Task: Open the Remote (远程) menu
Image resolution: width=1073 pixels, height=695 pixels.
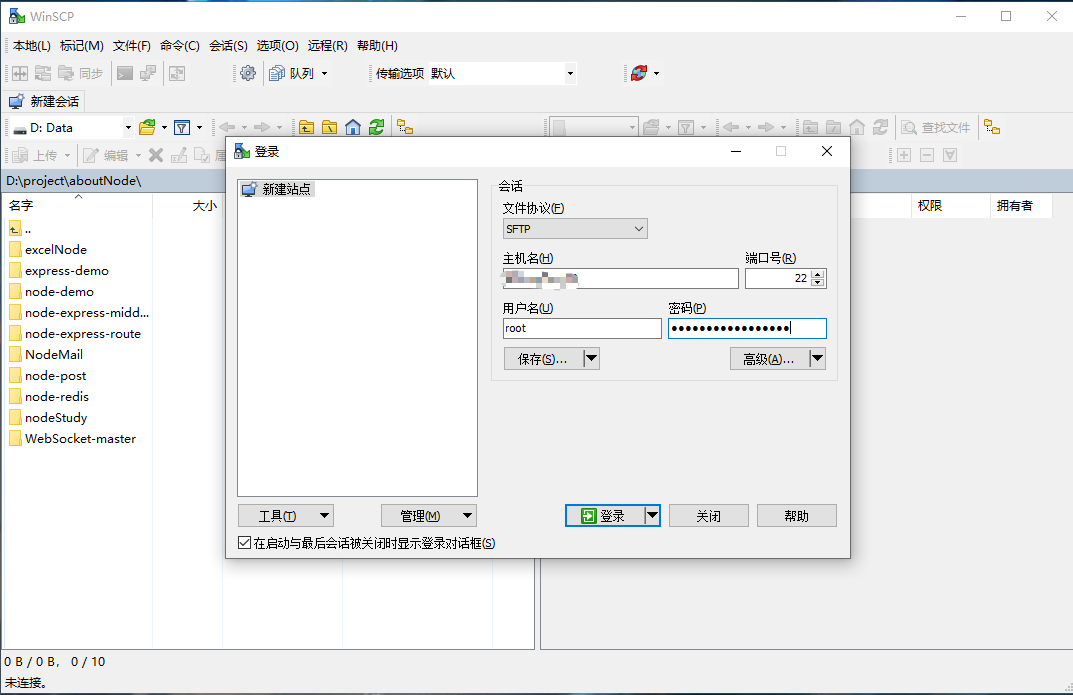Action: tap(327, 46)
